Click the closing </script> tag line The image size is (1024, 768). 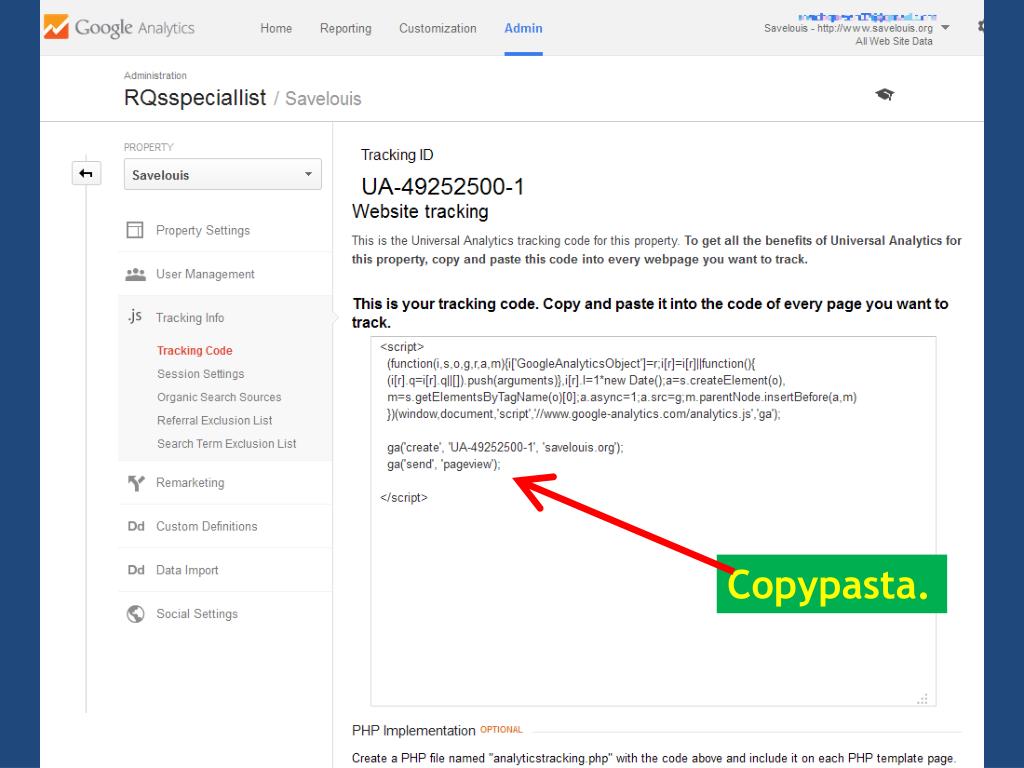point(404,498)
